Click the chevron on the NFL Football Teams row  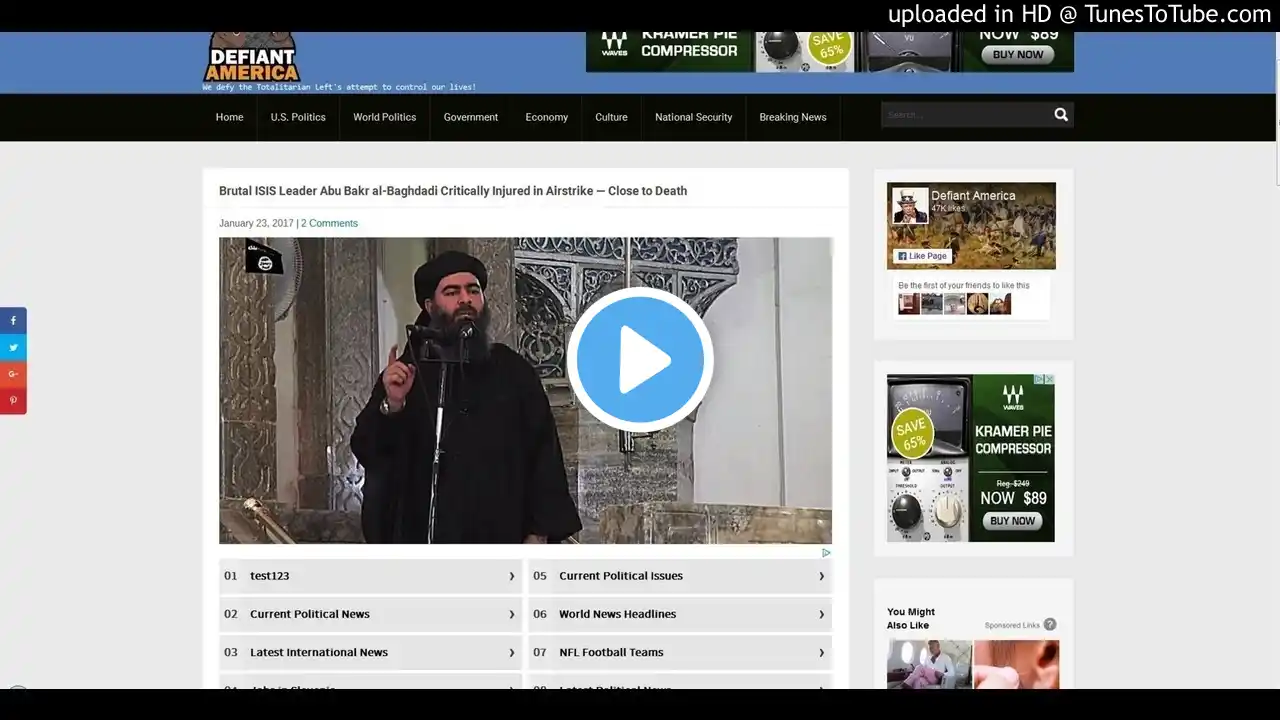(822, 652)
